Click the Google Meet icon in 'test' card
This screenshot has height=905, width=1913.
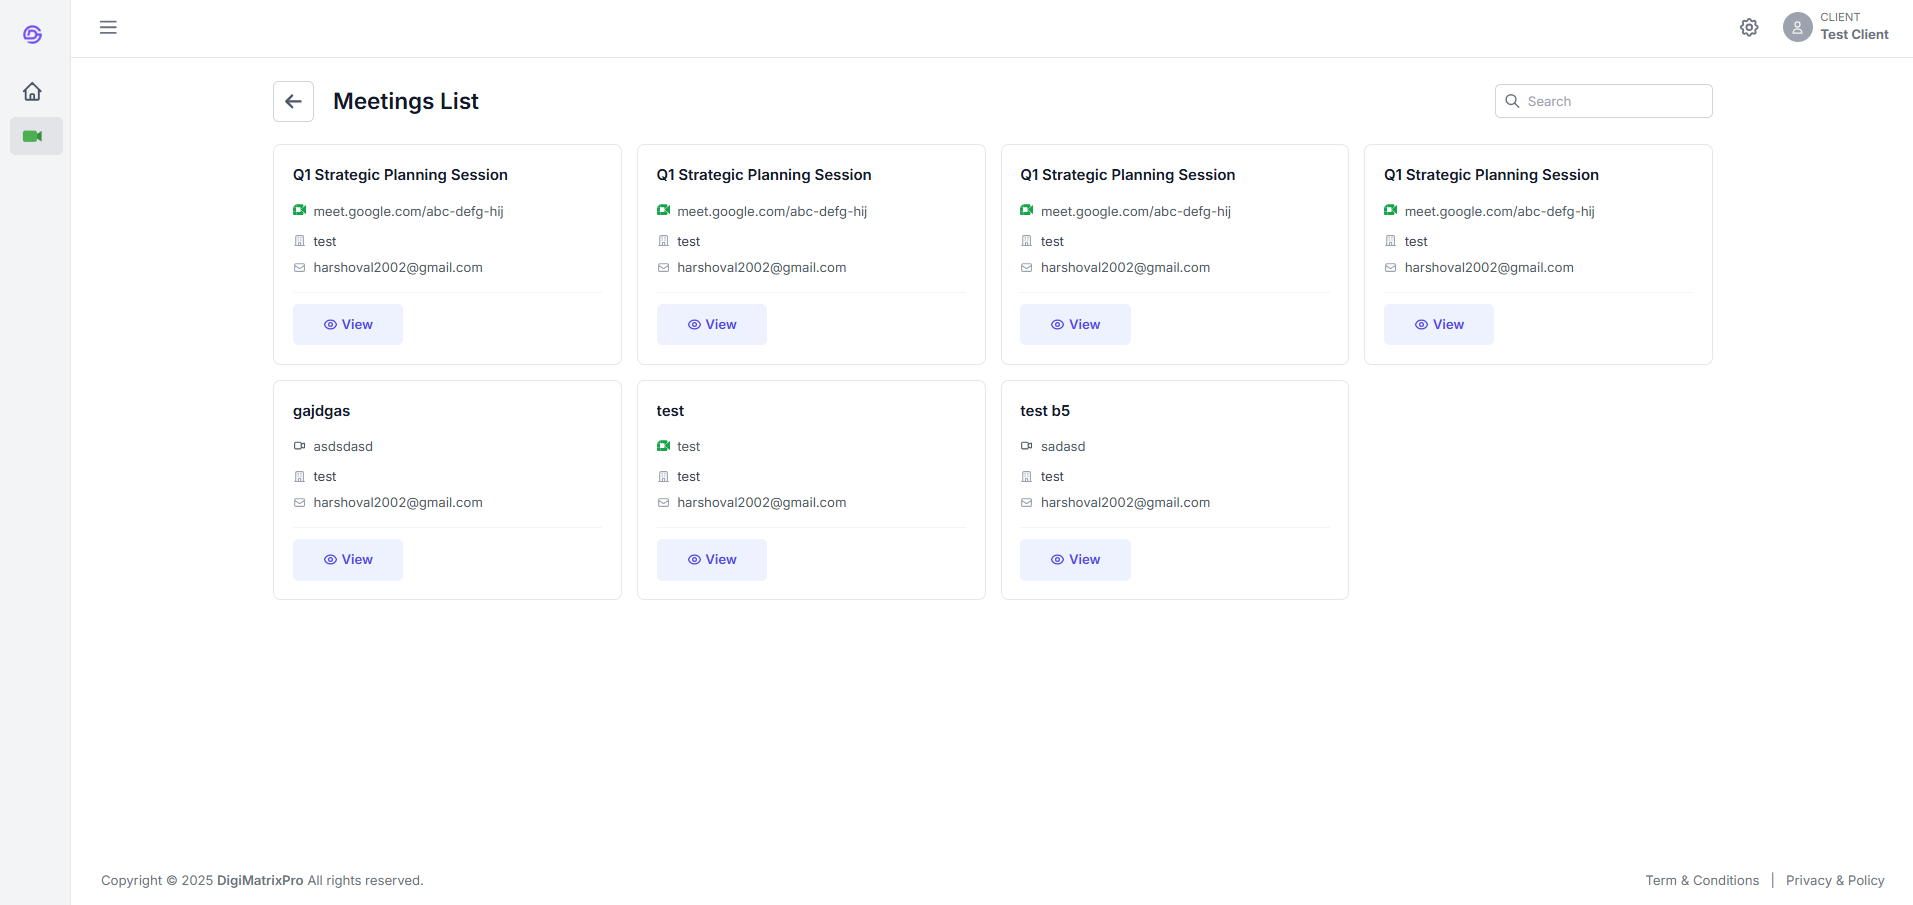point(663,446)
